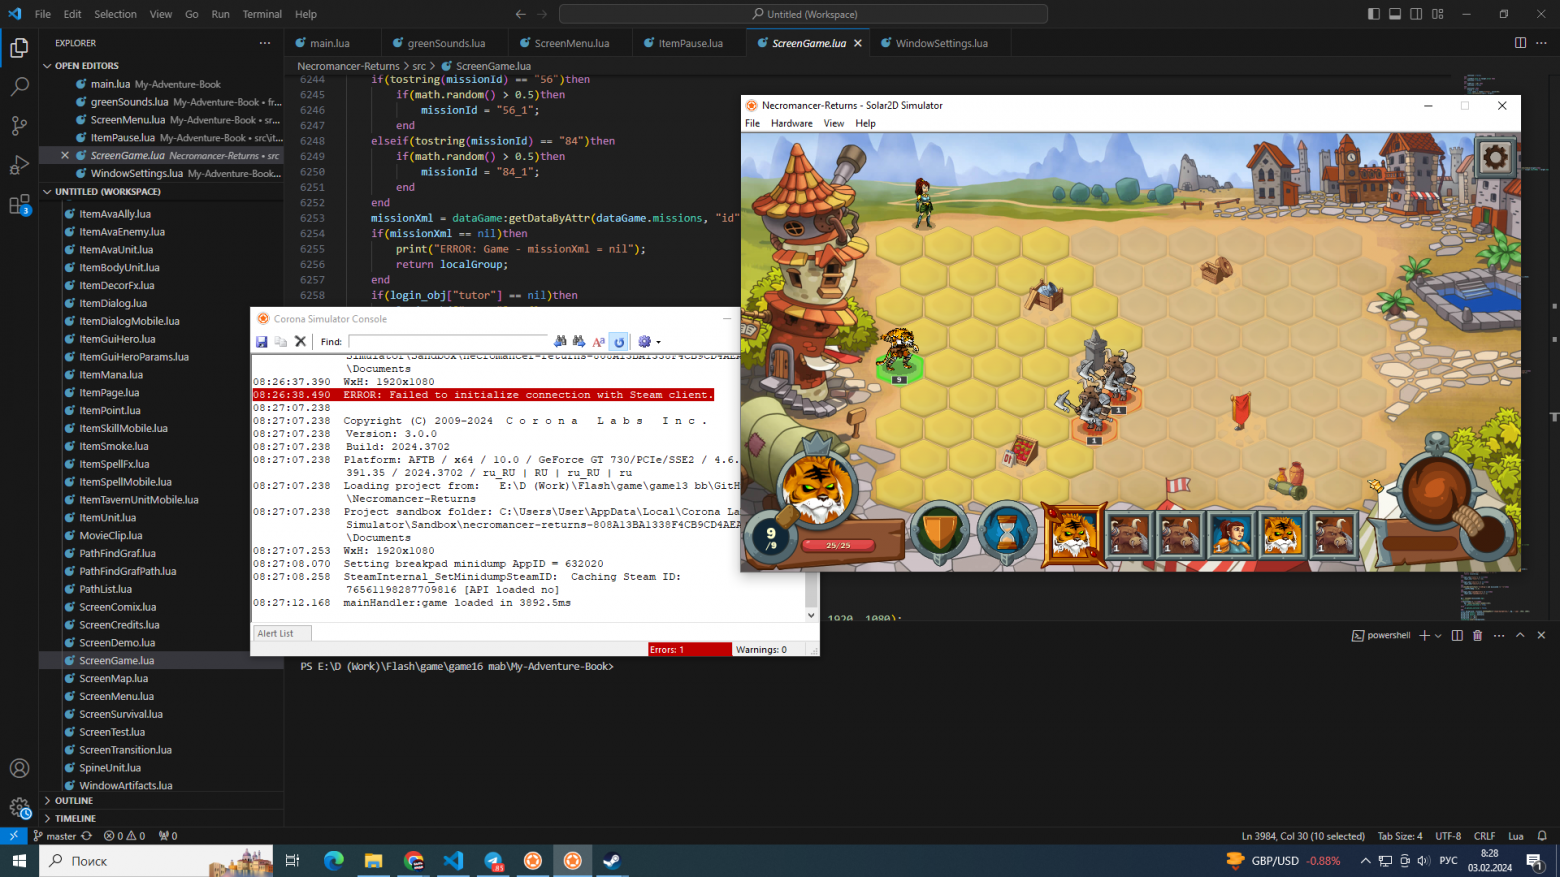The image size is (1560, 877).
Task: Open the View menu in Solar2D Simulator
Action: pos(834,124)
